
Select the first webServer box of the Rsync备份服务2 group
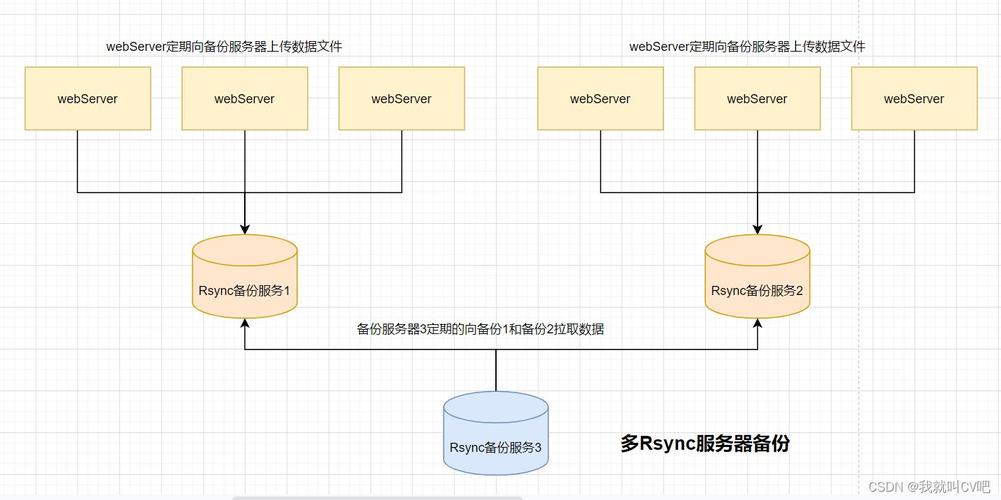600,99
